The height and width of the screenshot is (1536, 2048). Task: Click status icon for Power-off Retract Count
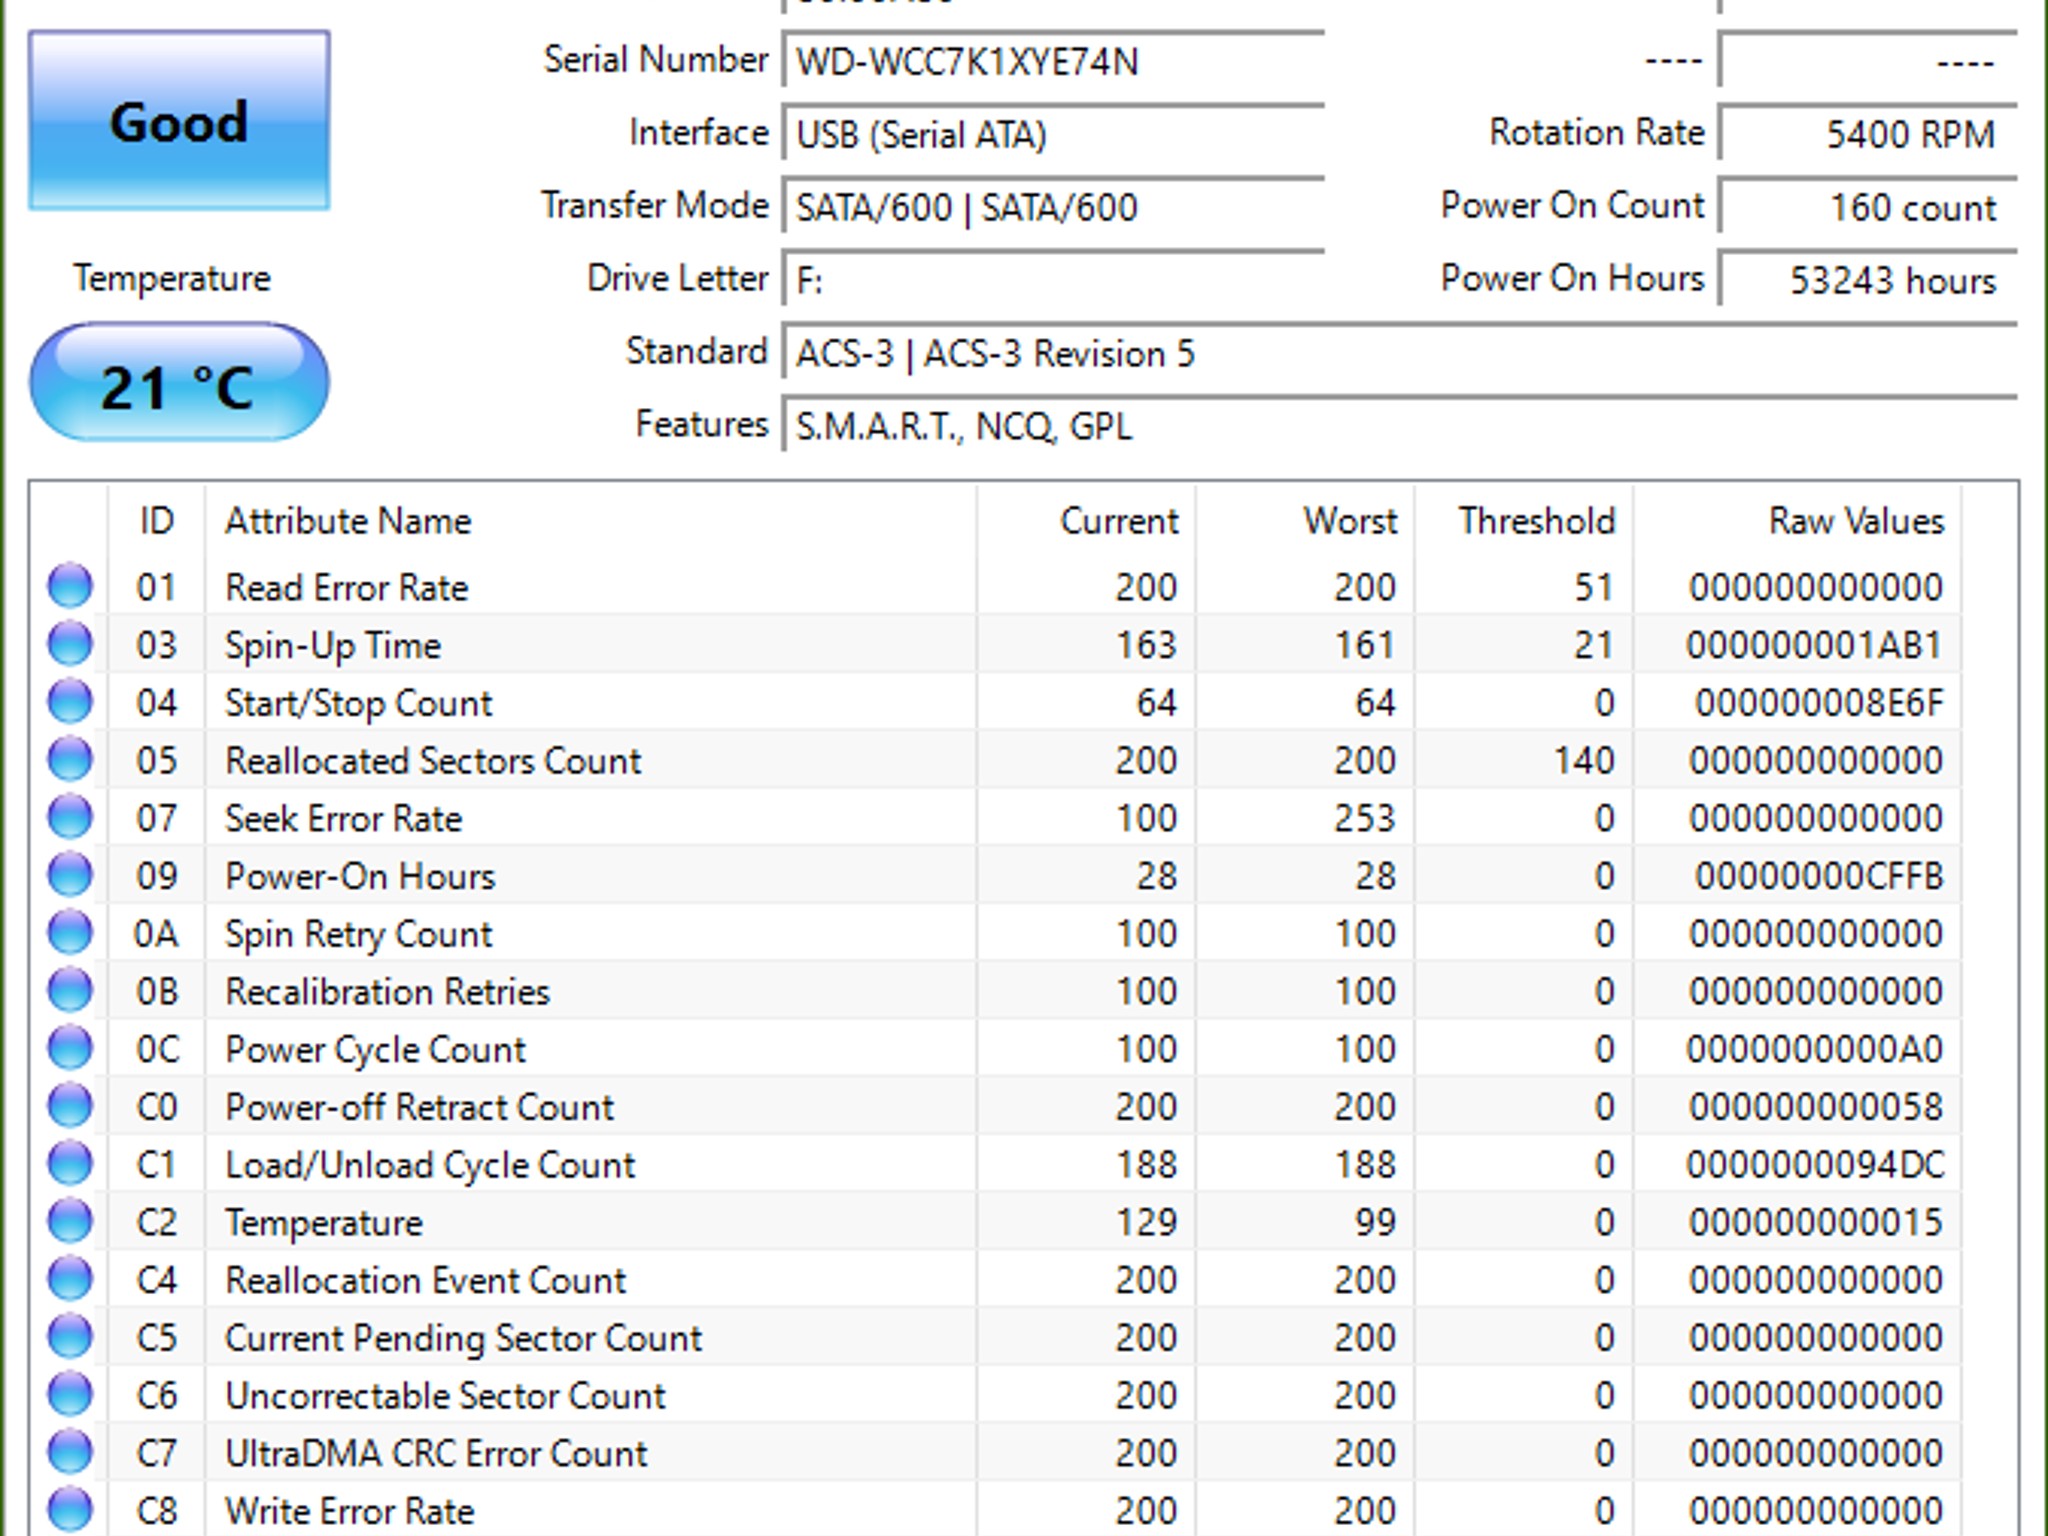70,1106
